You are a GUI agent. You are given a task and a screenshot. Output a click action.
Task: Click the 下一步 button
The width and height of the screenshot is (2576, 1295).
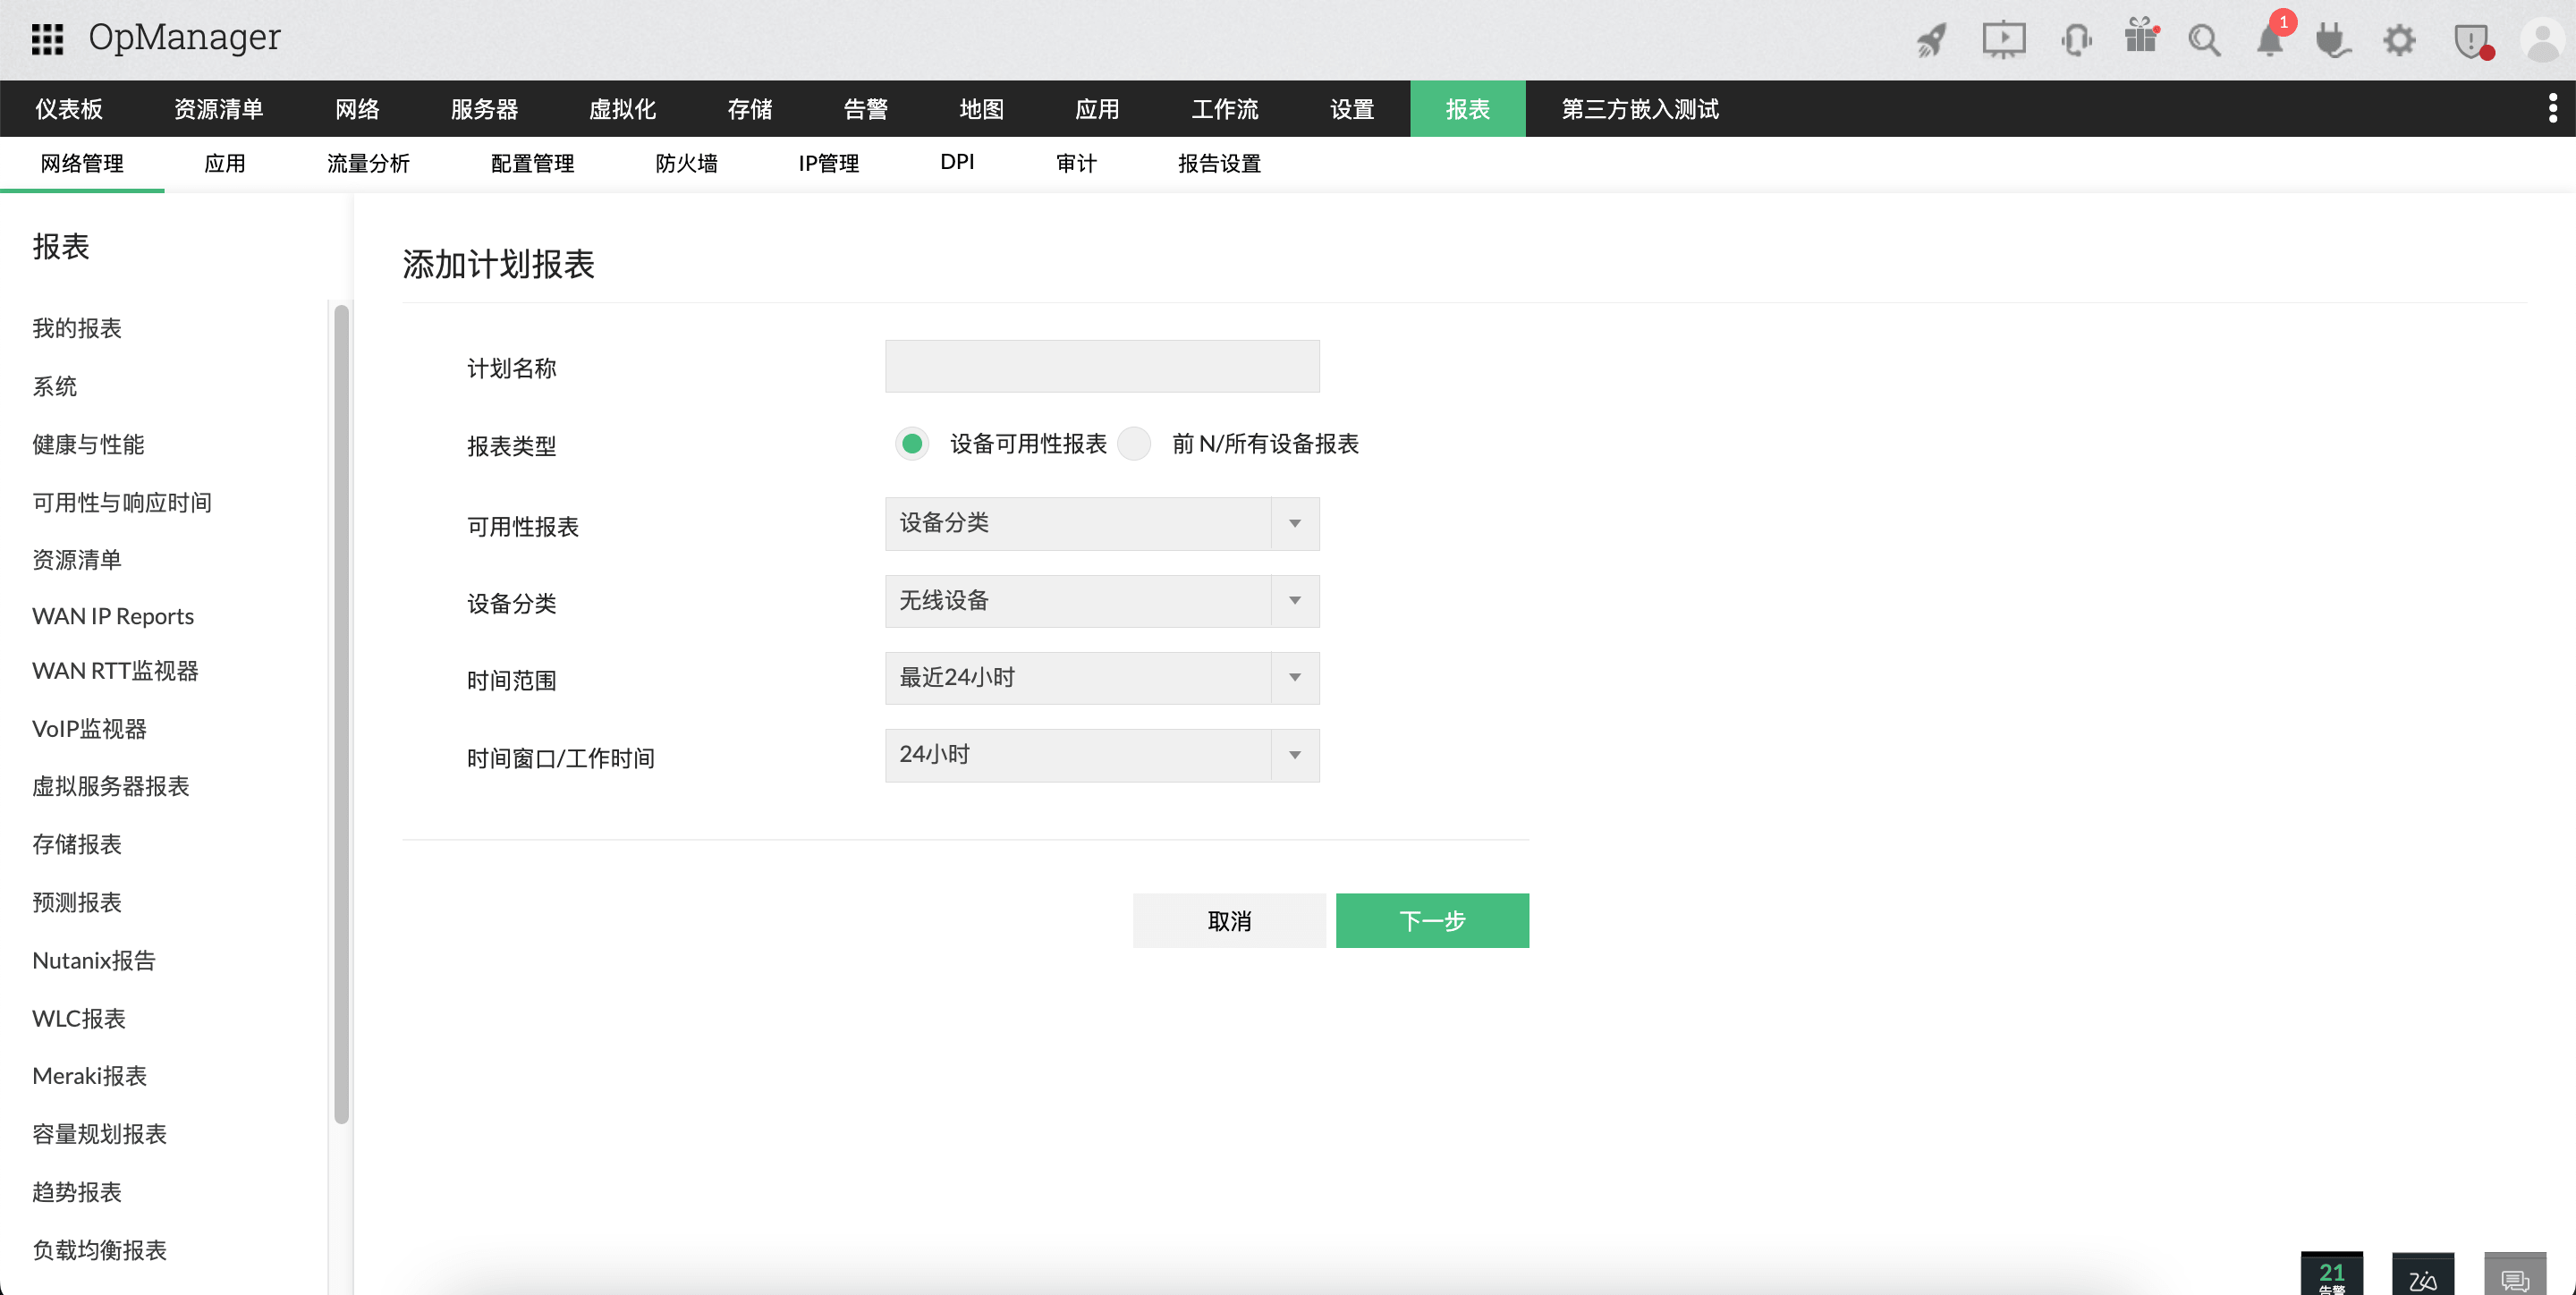1432,920
